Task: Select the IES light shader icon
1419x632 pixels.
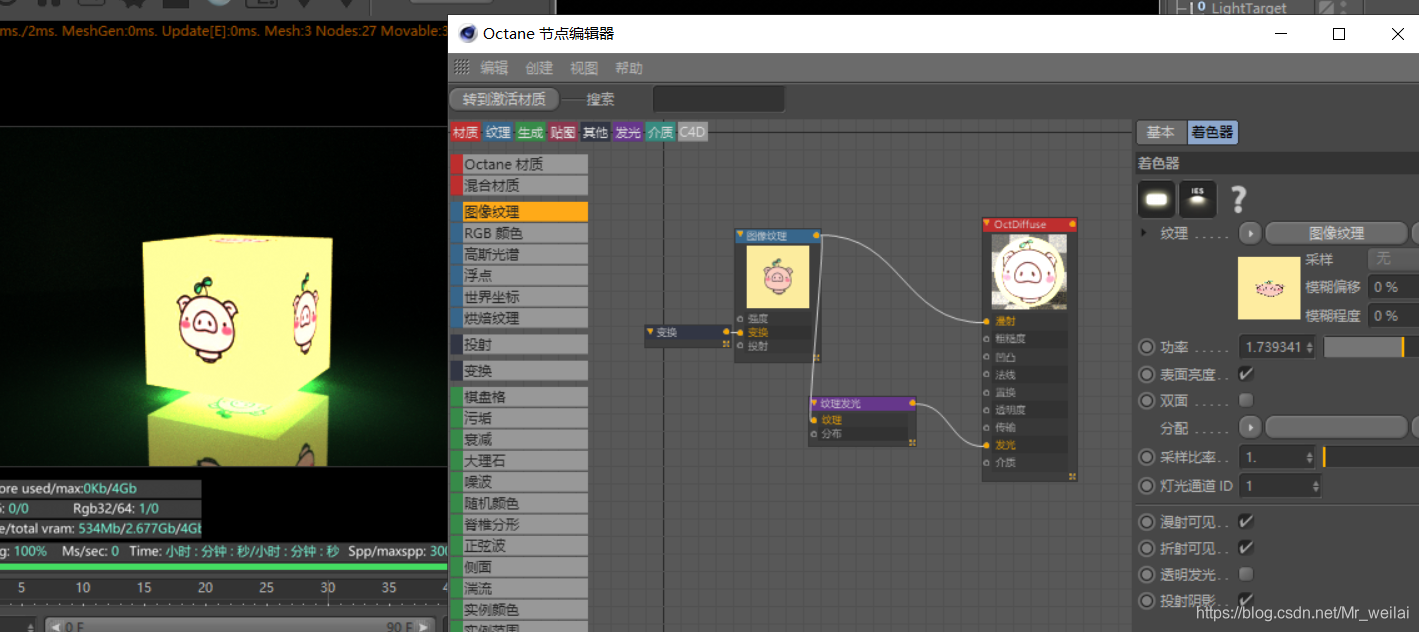Action: [1198, 199]
